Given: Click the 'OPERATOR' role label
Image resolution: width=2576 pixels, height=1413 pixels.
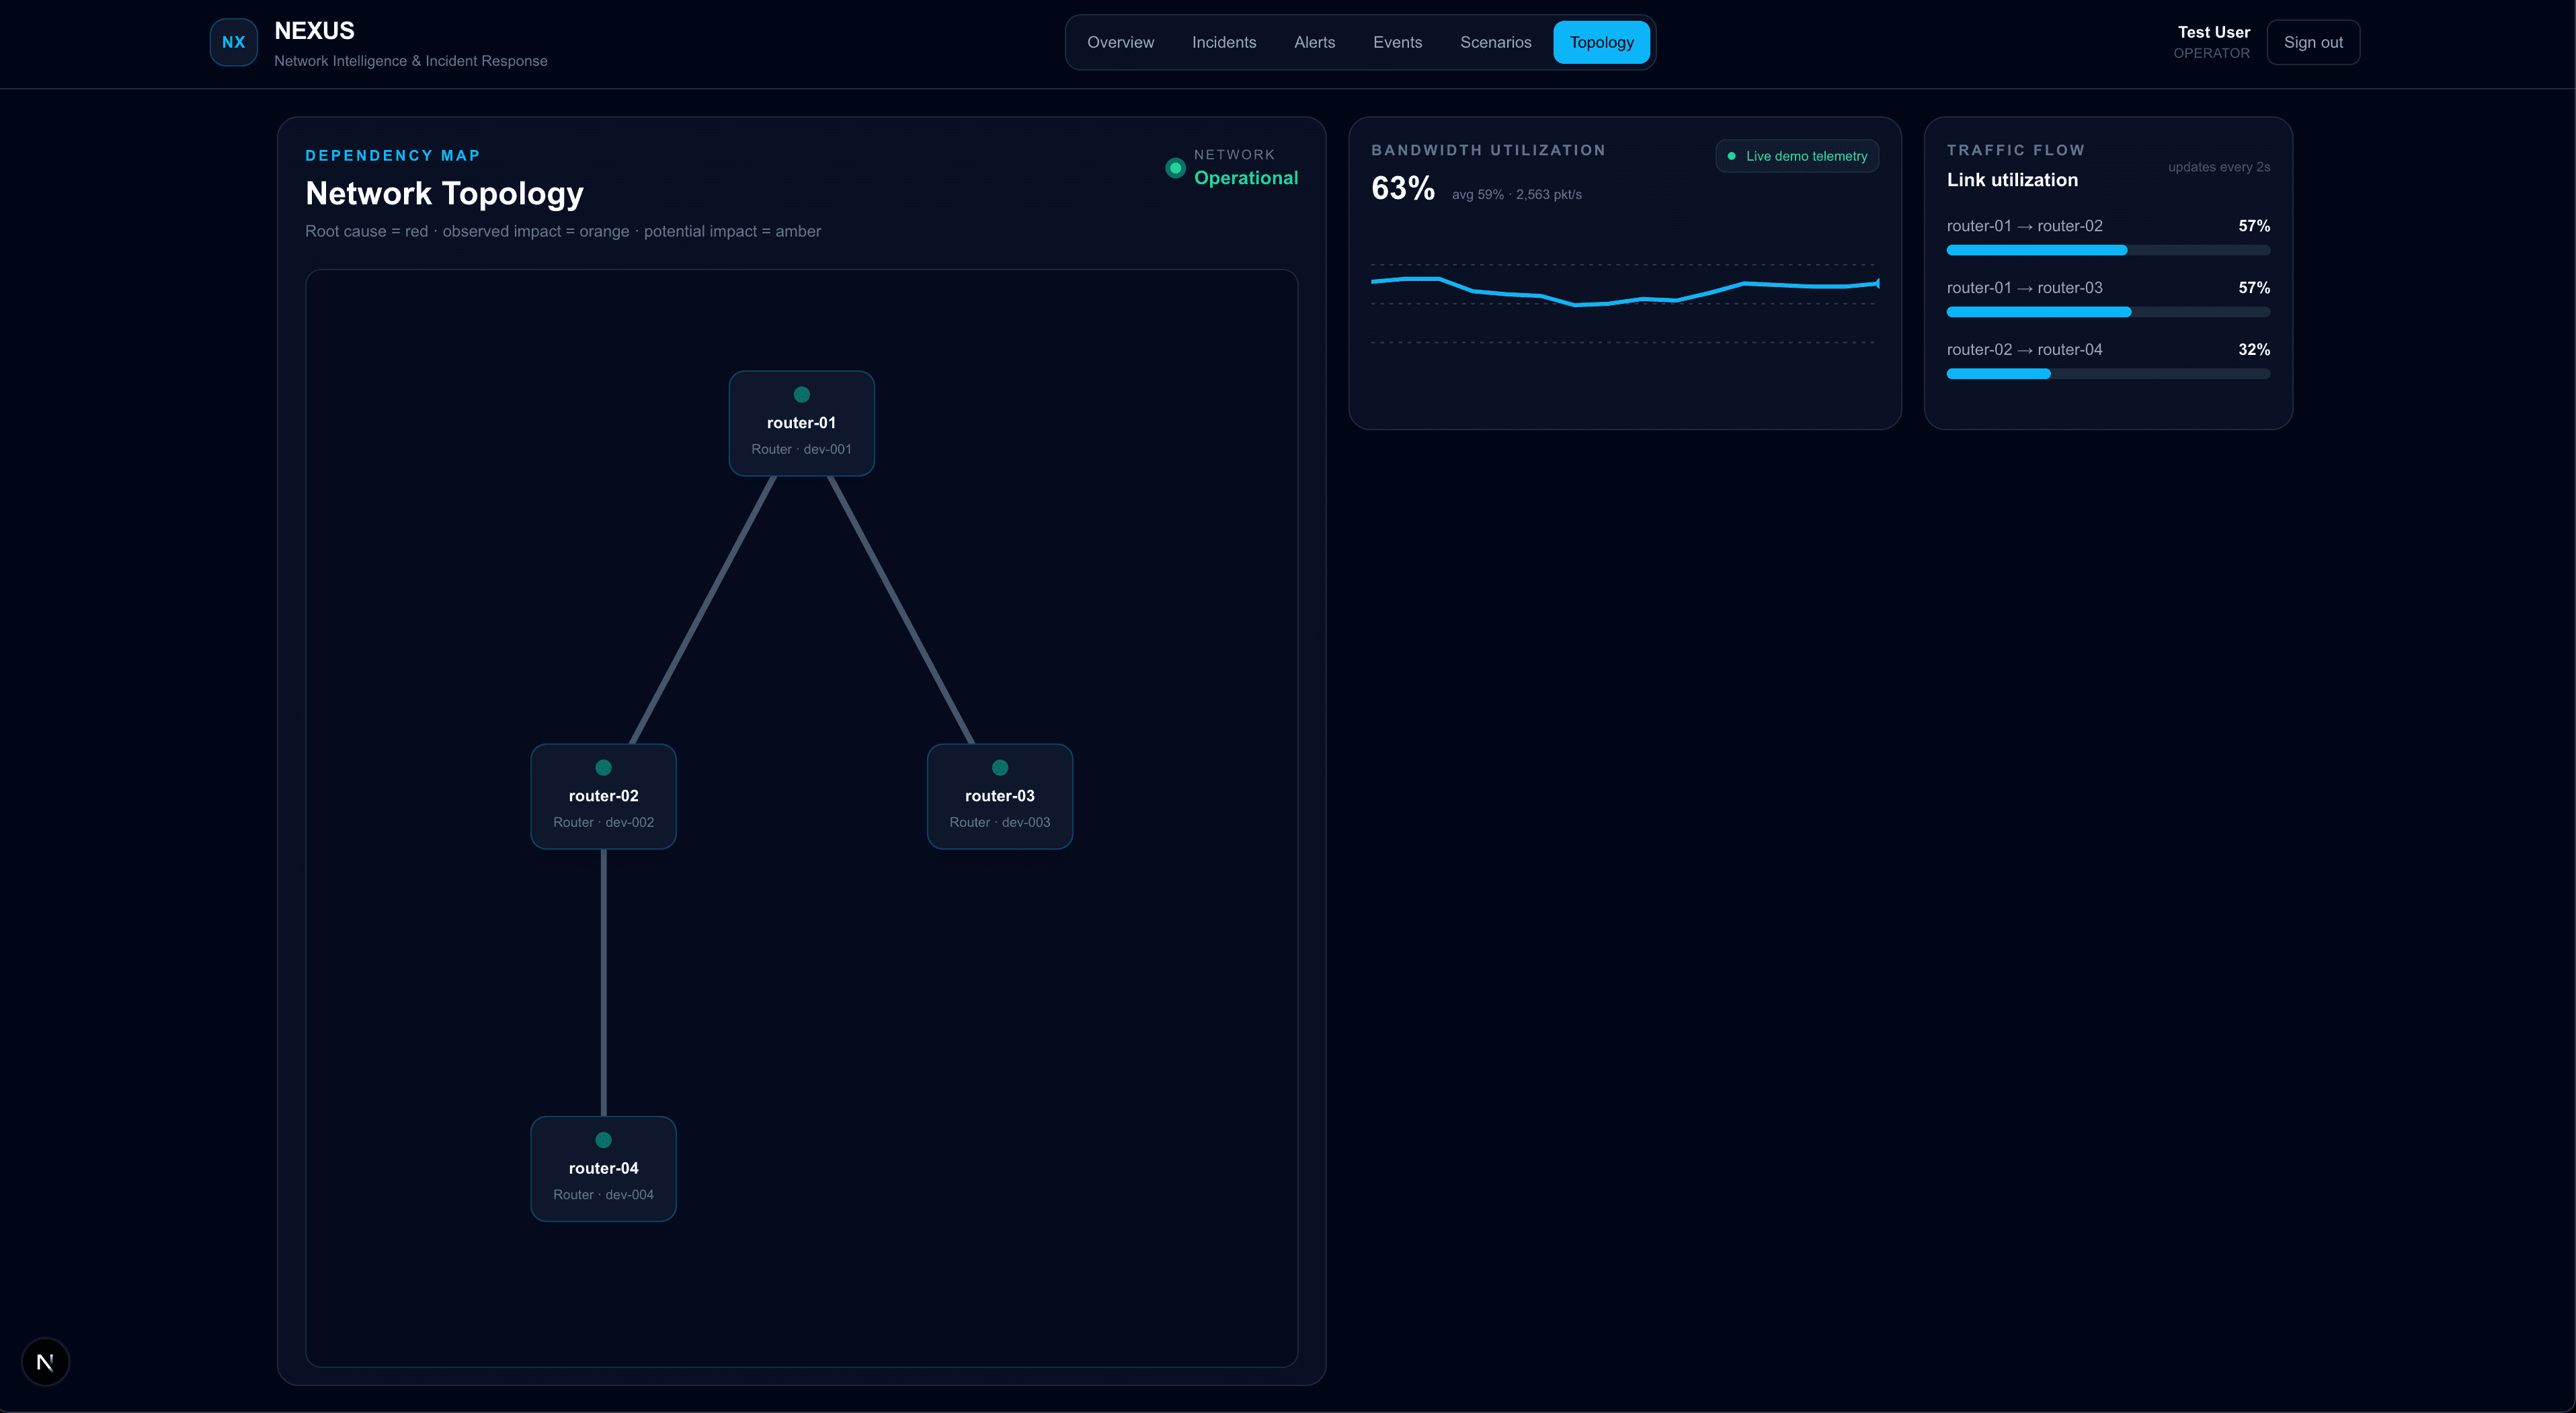Looking at the screenshot, I should pos(2211,53).
